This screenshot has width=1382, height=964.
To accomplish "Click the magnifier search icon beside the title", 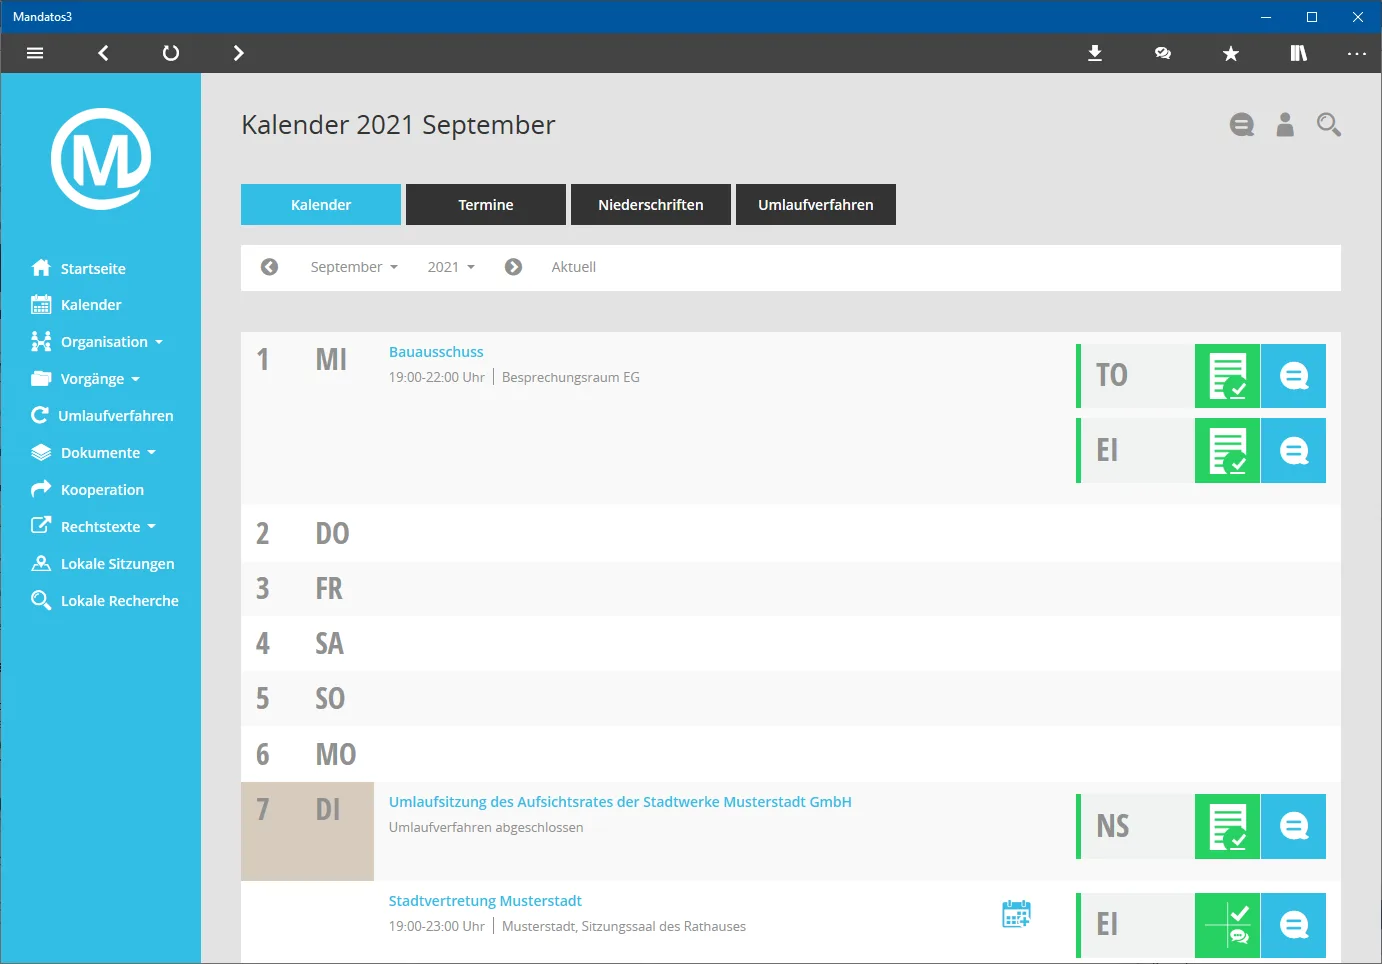I will click(1329, 124).
